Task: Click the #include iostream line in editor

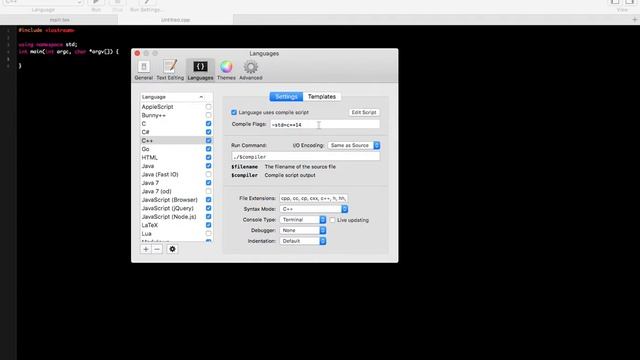Action: (47, 30)
